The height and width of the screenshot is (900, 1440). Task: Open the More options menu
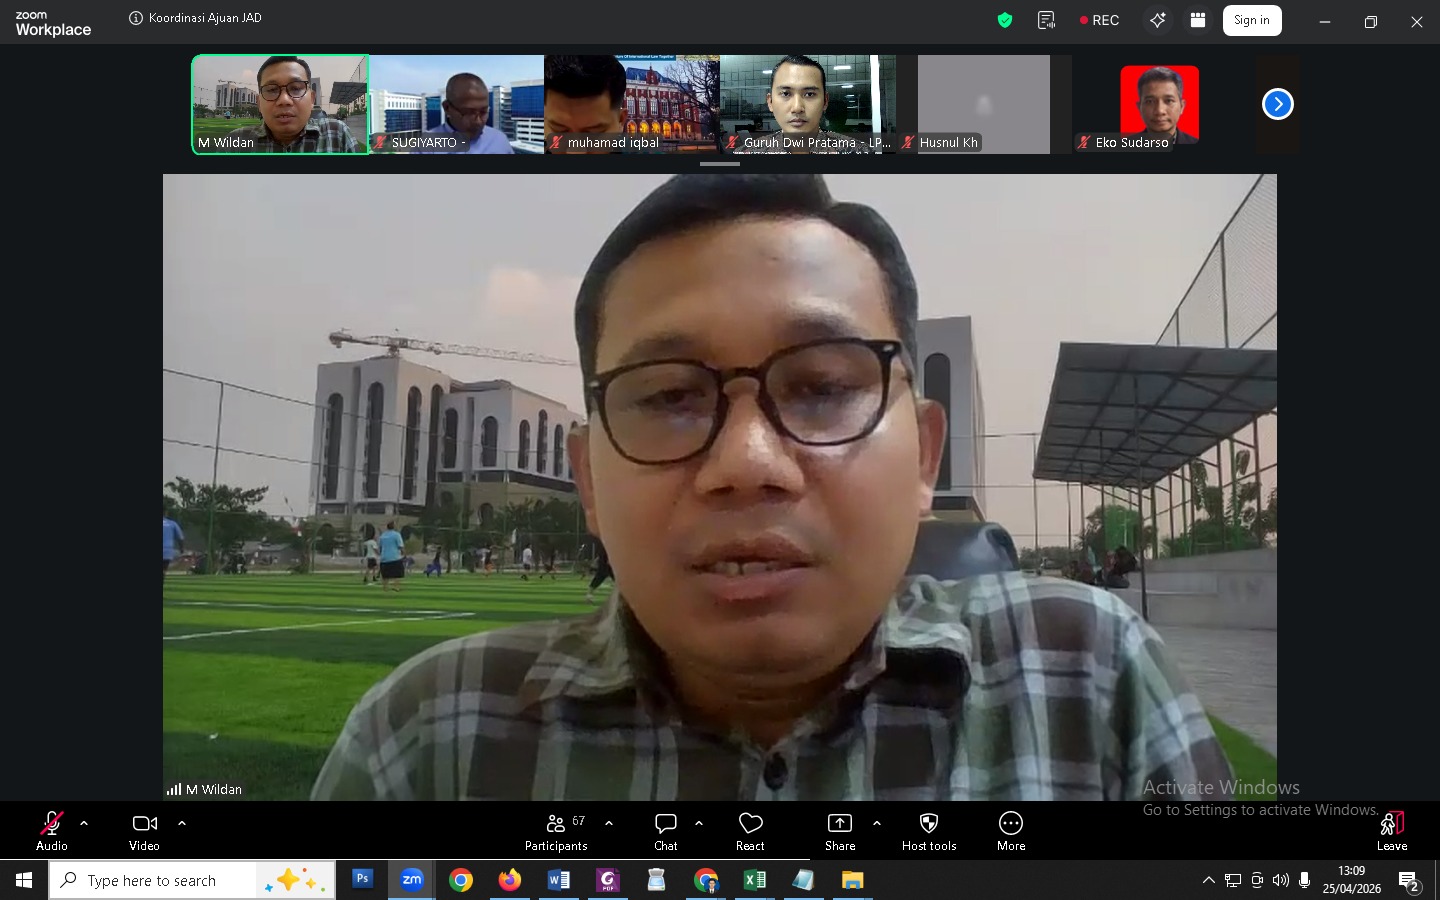click(x=1011, y=830)
